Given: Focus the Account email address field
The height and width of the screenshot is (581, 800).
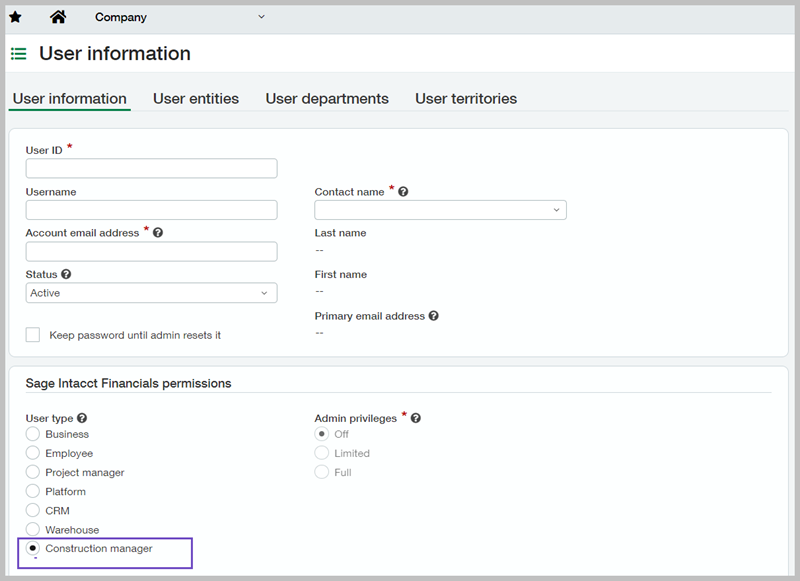Looking at the screenshot, I should tap(151, 251).
